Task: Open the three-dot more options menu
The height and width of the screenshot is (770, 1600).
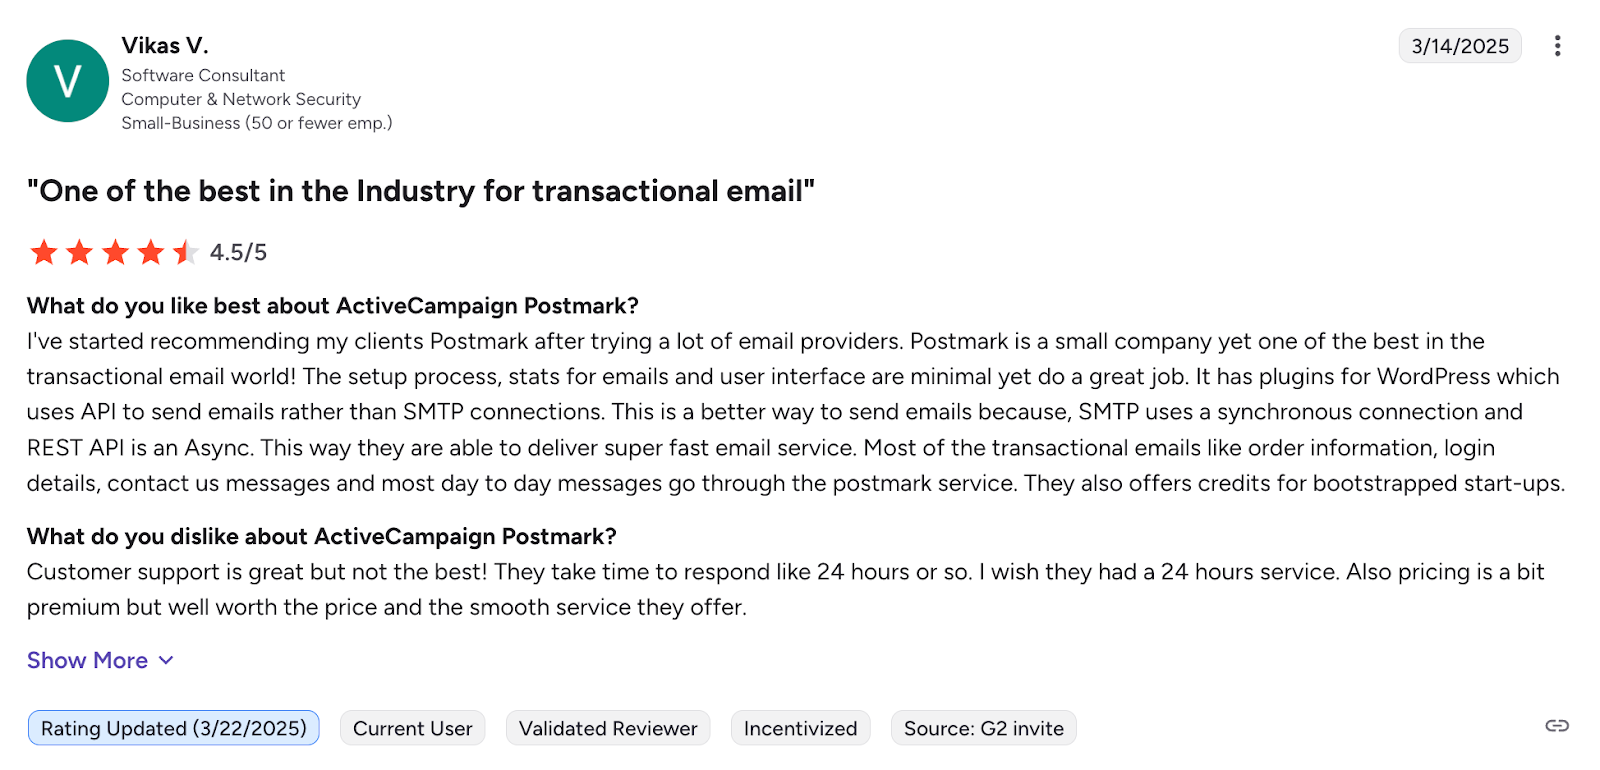Action: click(1557, 46)
